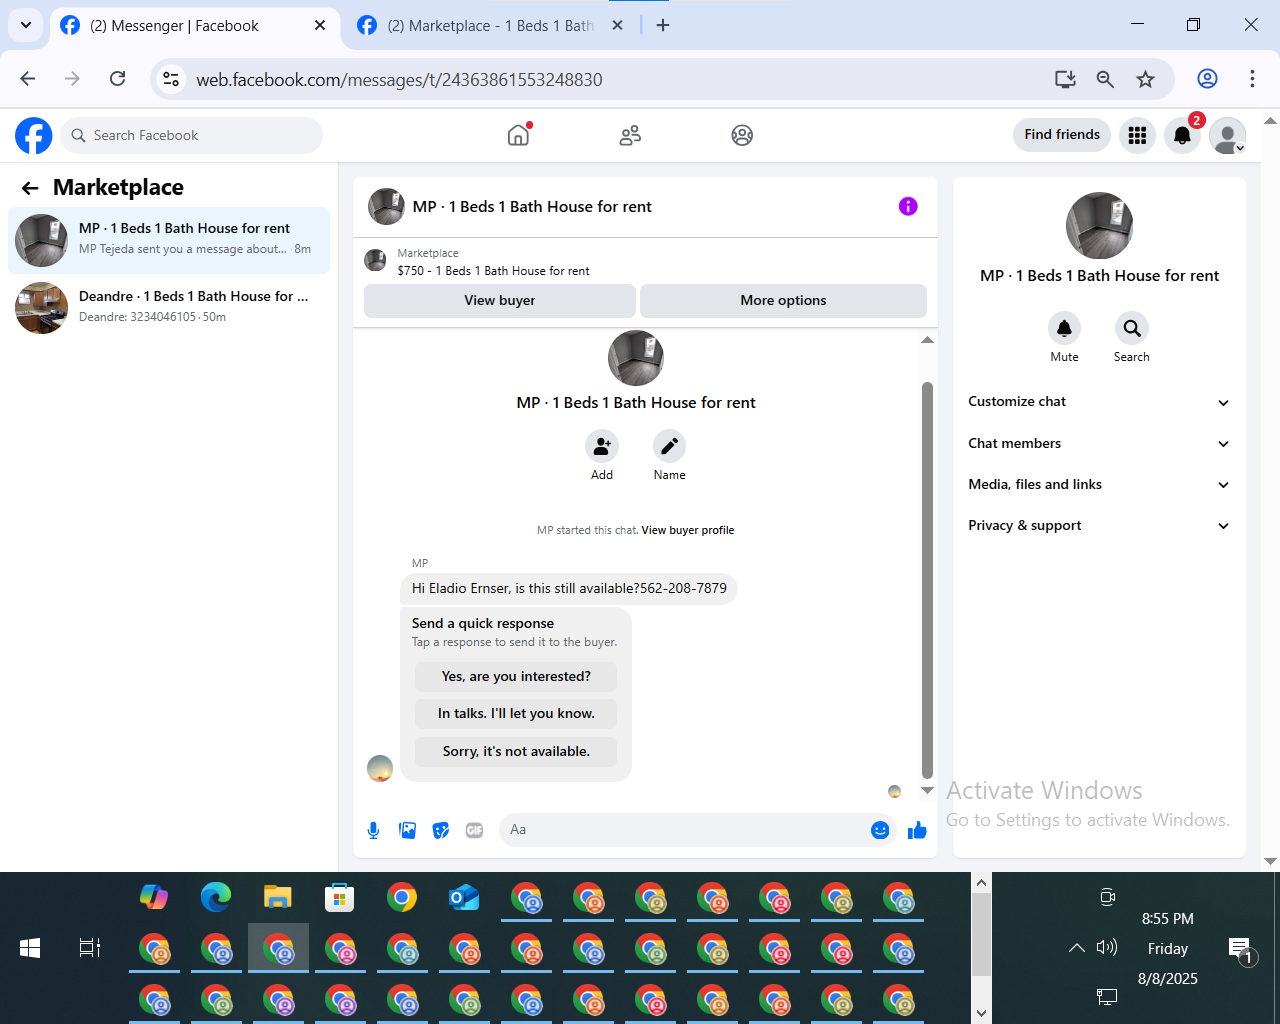
Task: Select the Add people icon in chat
Action: [x=602, y=446]
